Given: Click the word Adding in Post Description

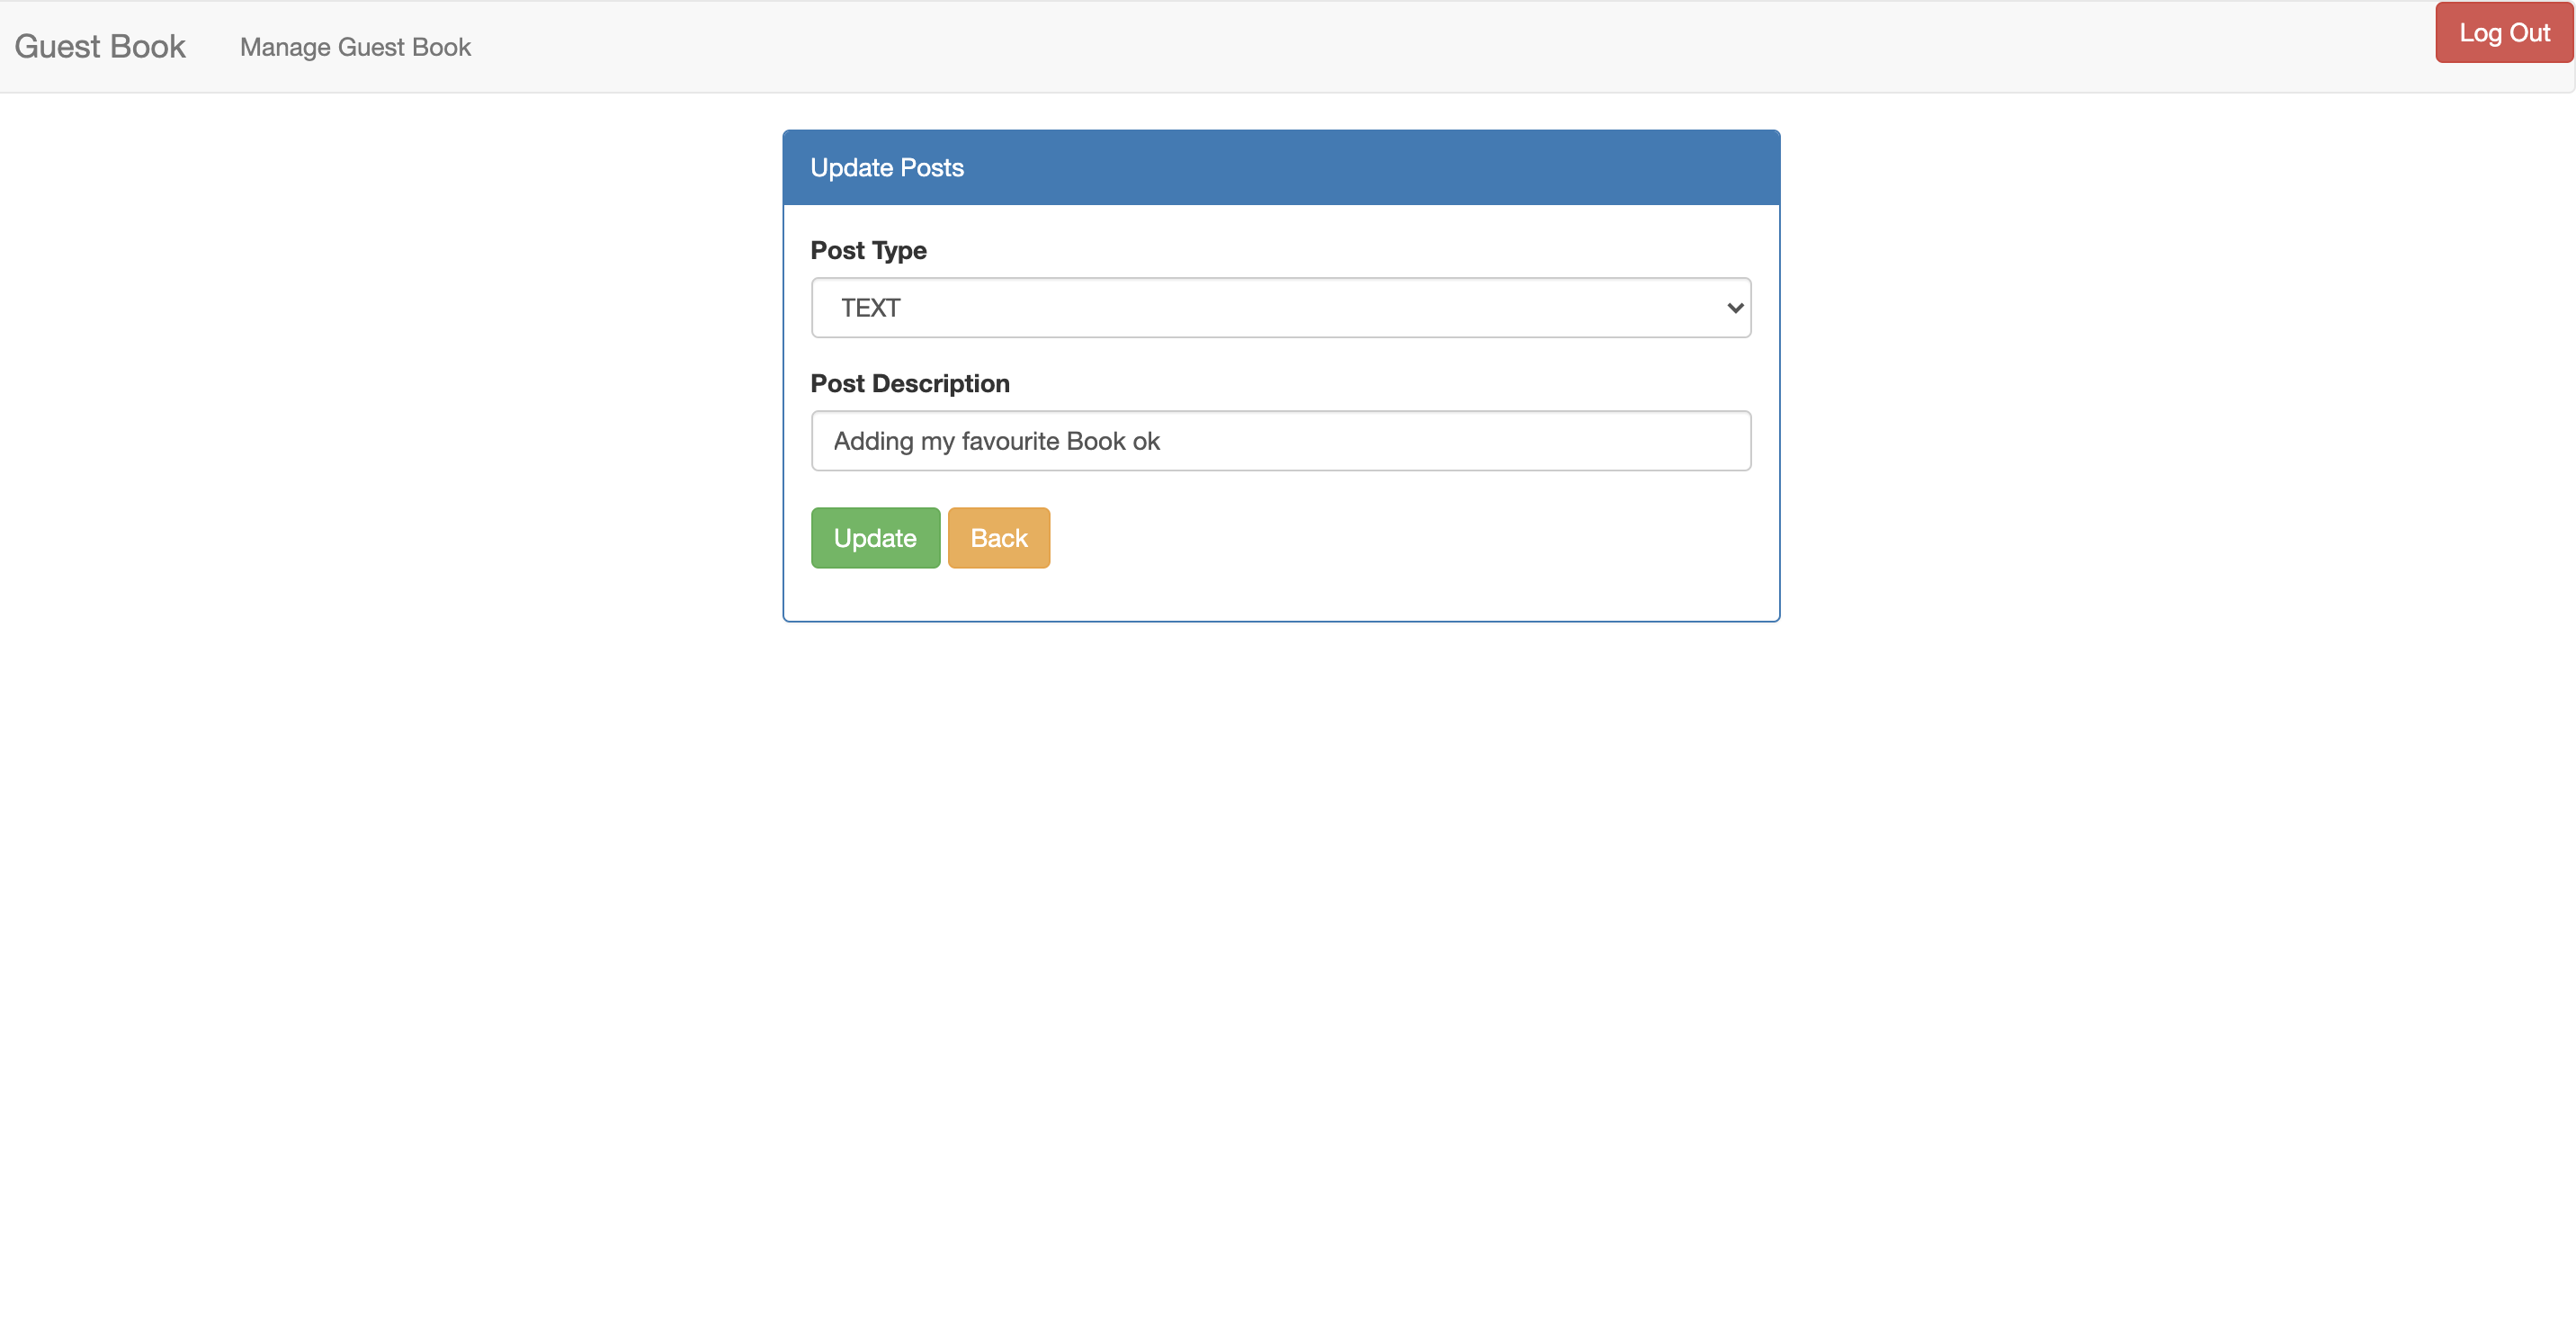Looking at the screenshot, I should pos(873,441).
